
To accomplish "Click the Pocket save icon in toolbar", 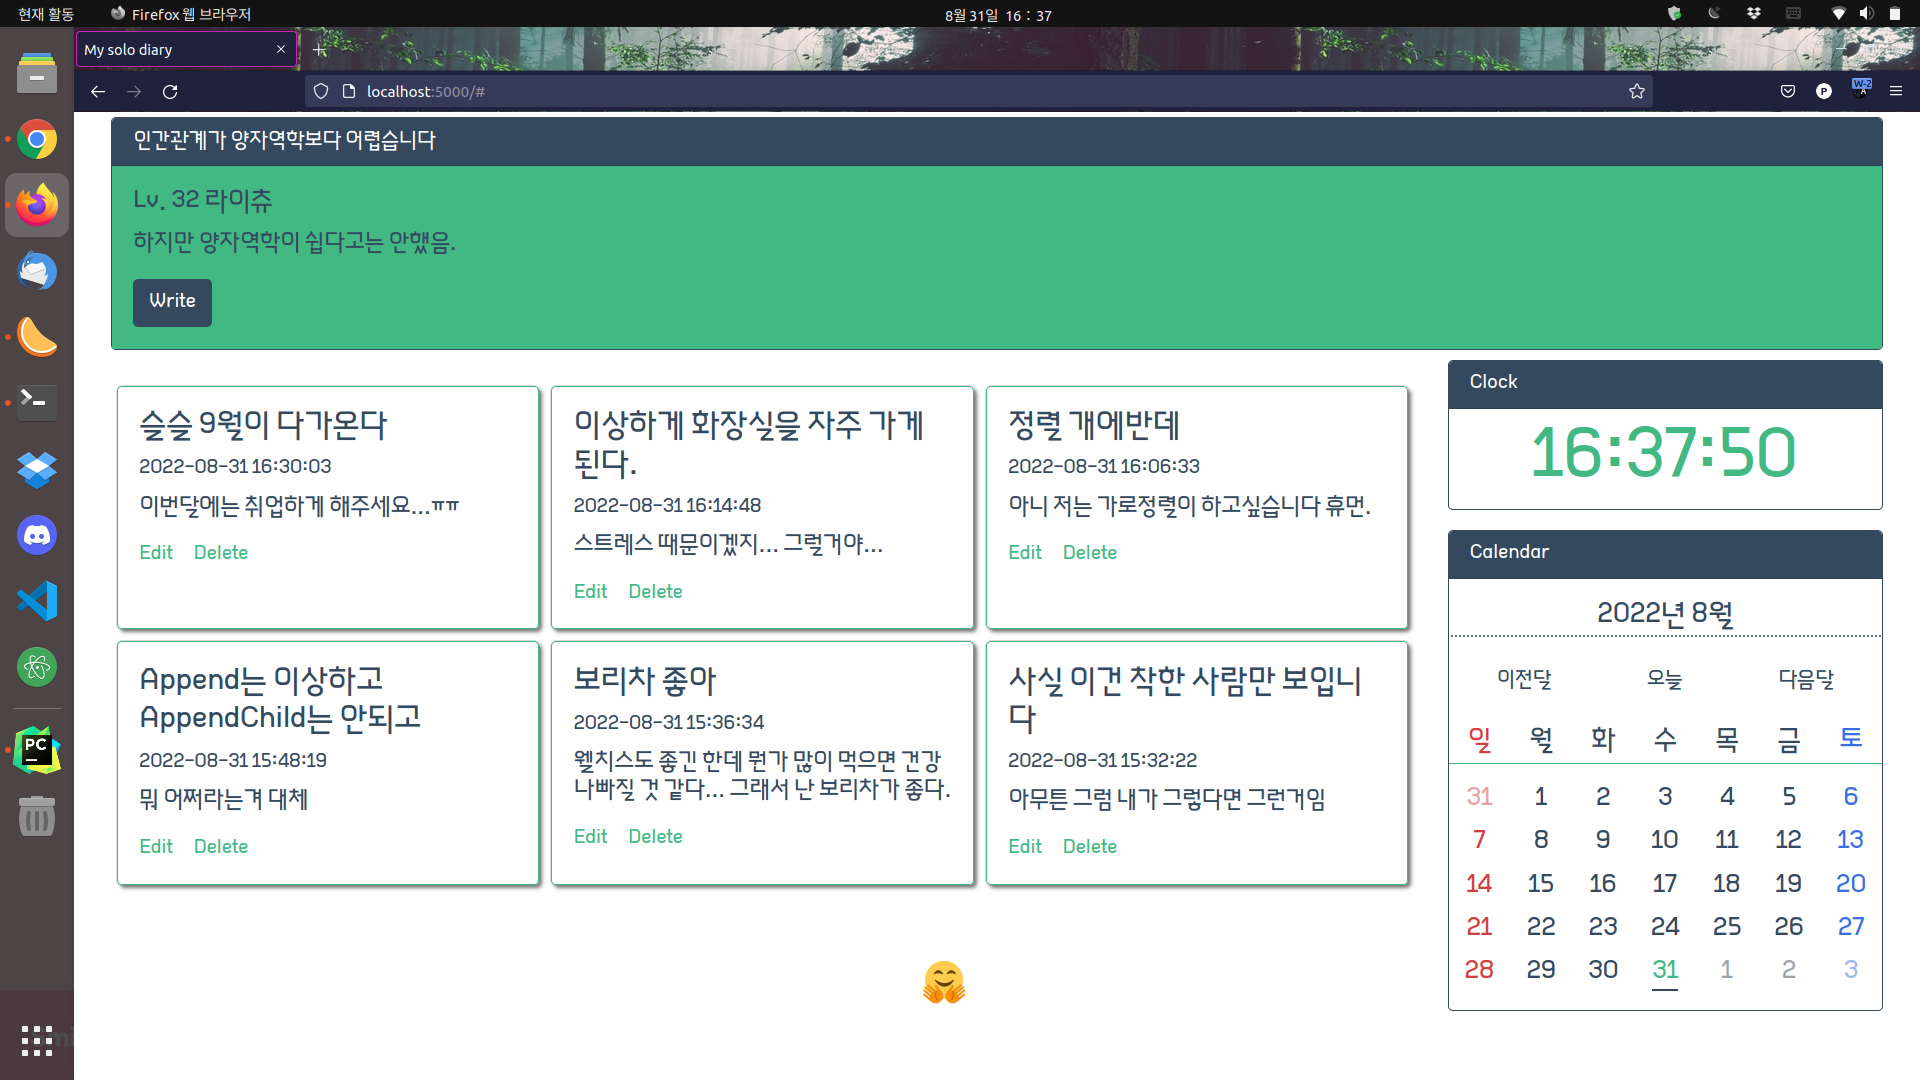I will click(1788, 92).
